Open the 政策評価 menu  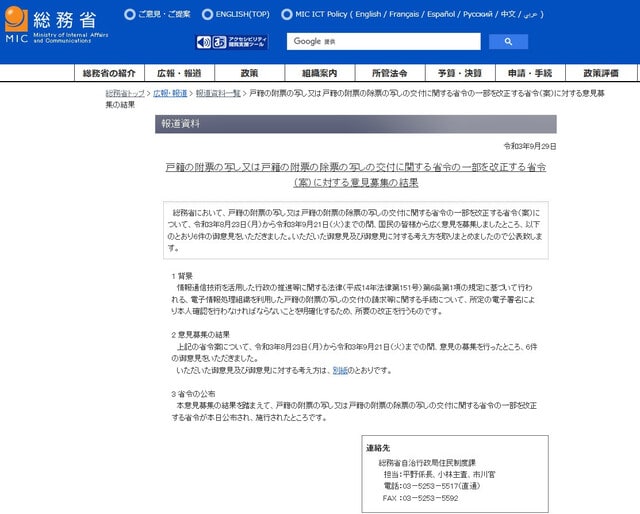pos(601,73)
